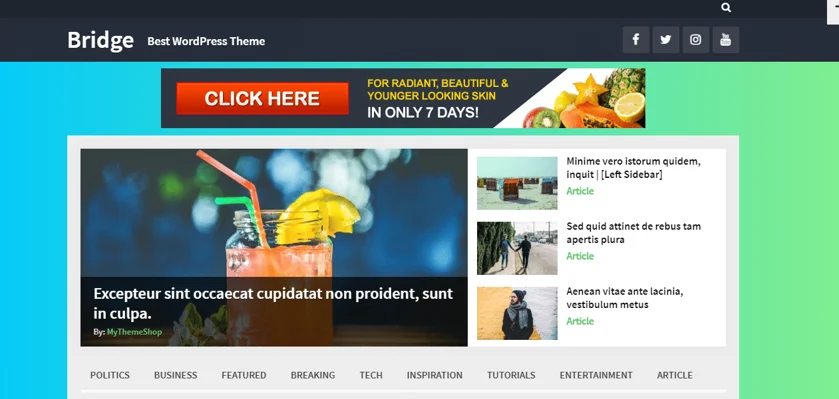Viewport: 839px width, 399px height.
Task: Select the BREAKING menu item
Action: tap(313, 375)
